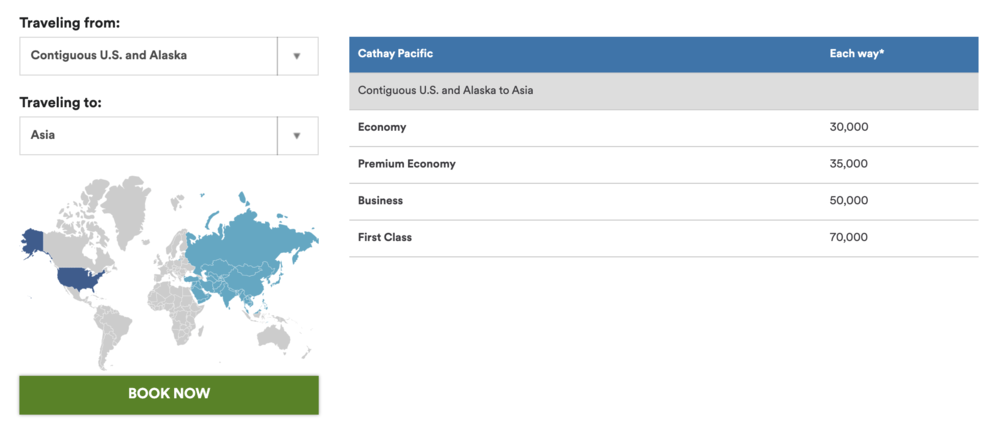Click the Traveling to dropdown arrow
Screen dimensions: 1000x432
pyautogui.click(x=297, y=136)
